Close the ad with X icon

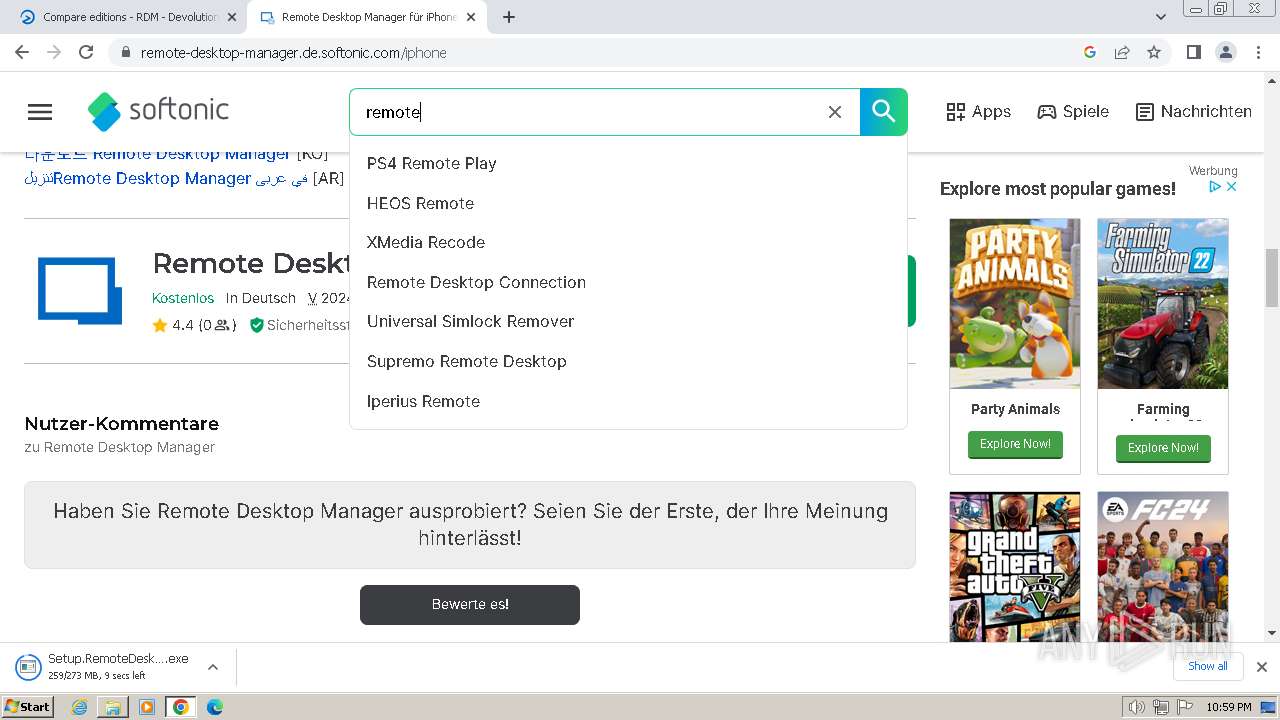[1232, 187]
